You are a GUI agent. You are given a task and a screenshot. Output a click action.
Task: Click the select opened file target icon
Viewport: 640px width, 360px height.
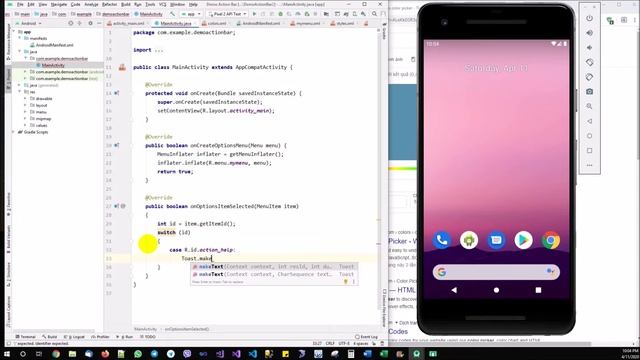pyautogui.click(x=71, y=23)
